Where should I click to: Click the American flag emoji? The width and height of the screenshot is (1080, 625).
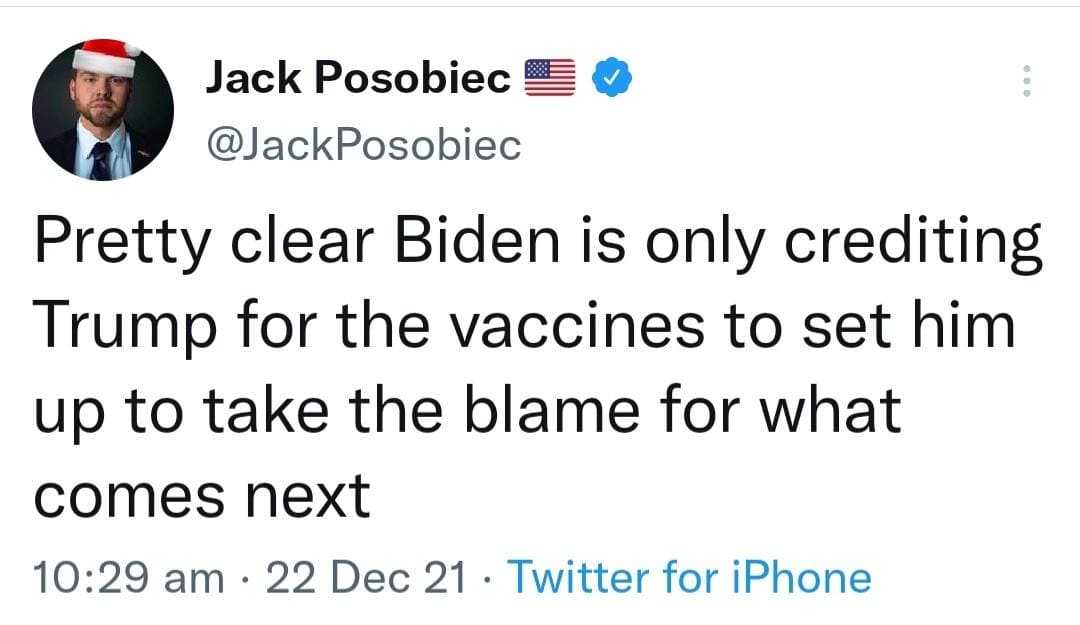551,78
